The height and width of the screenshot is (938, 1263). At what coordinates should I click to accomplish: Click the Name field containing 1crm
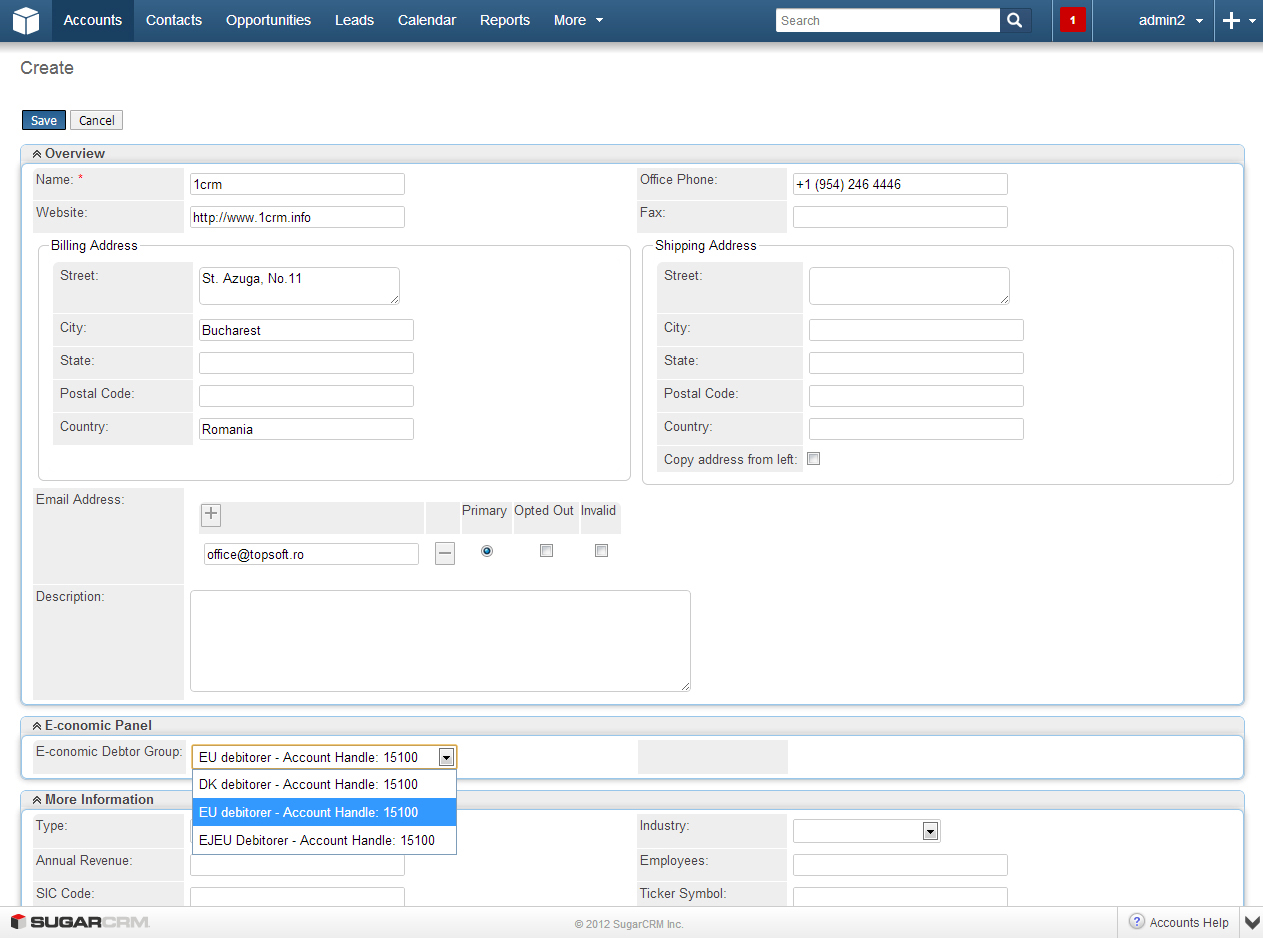(297, 184)
